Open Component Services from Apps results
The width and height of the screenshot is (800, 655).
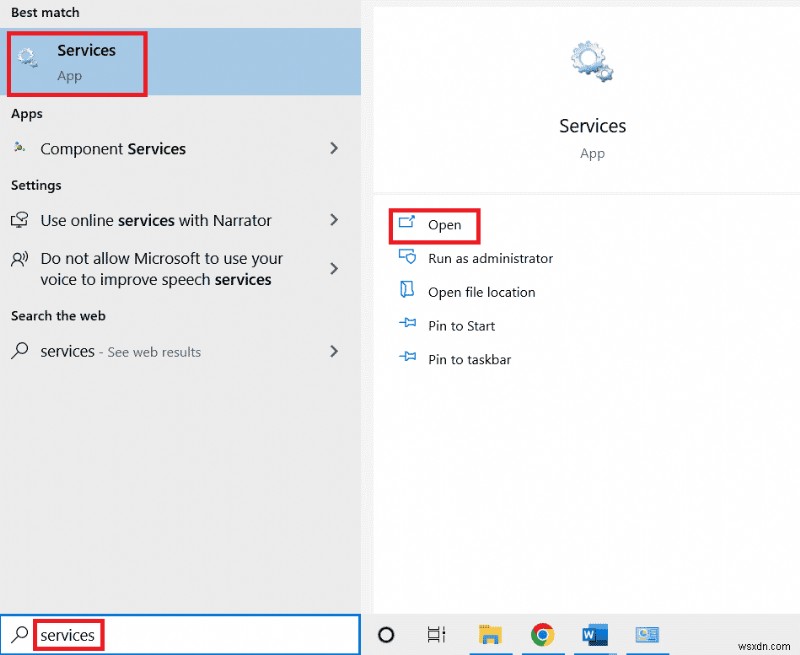coord(180,148)
